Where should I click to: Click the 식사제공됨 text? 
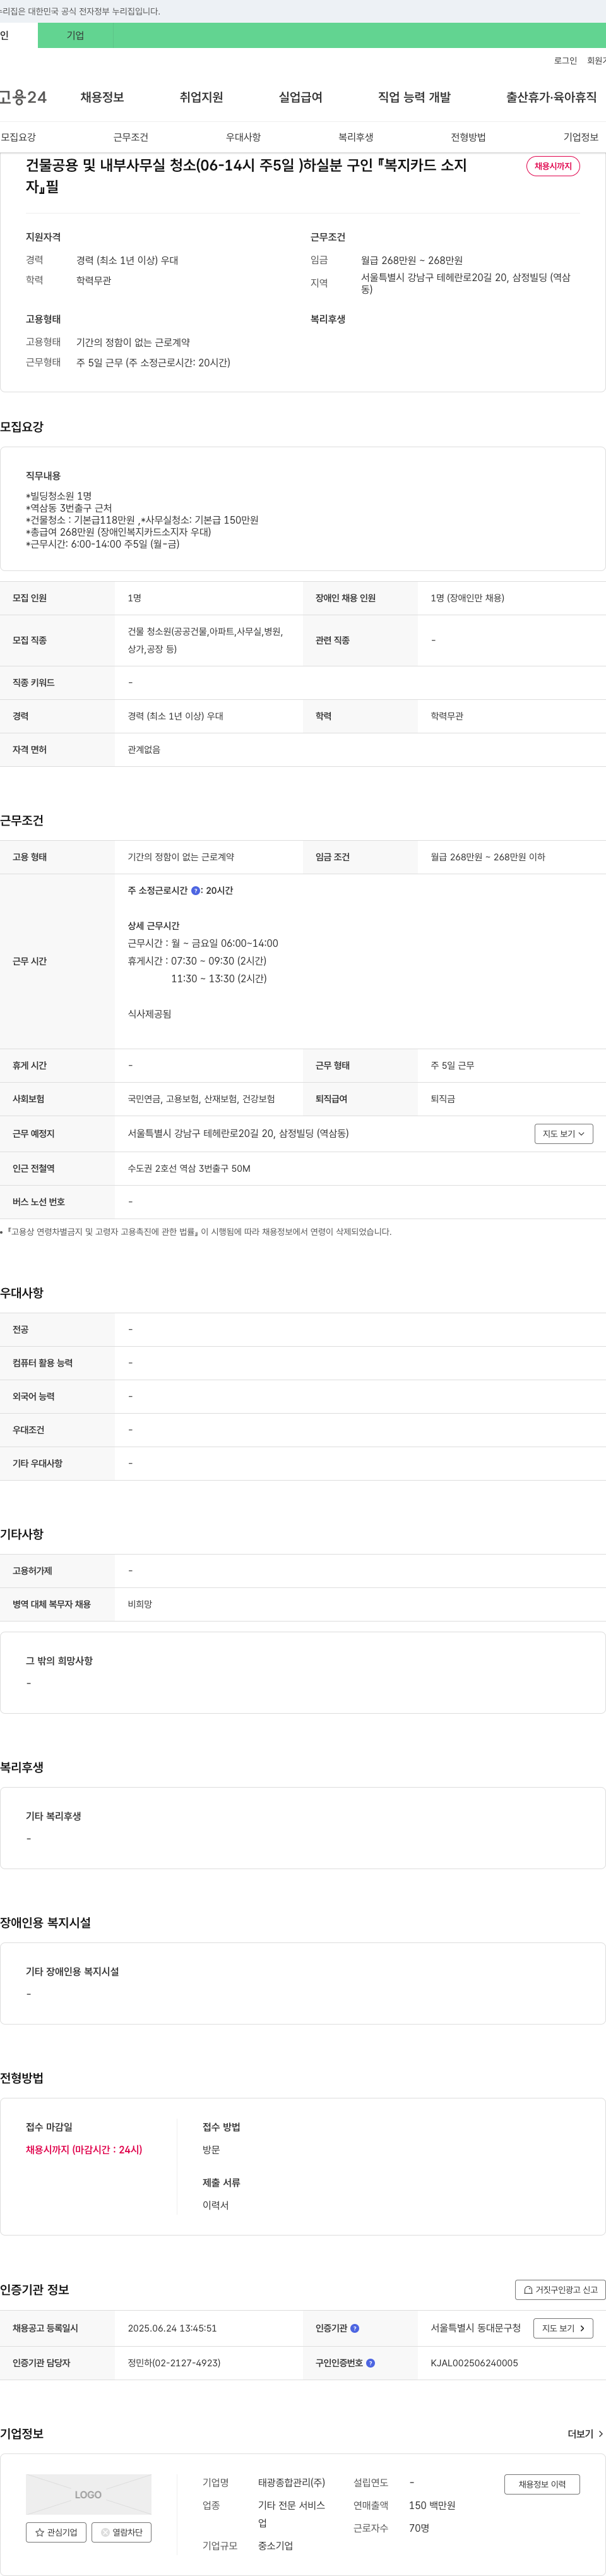coord(149,1014)
